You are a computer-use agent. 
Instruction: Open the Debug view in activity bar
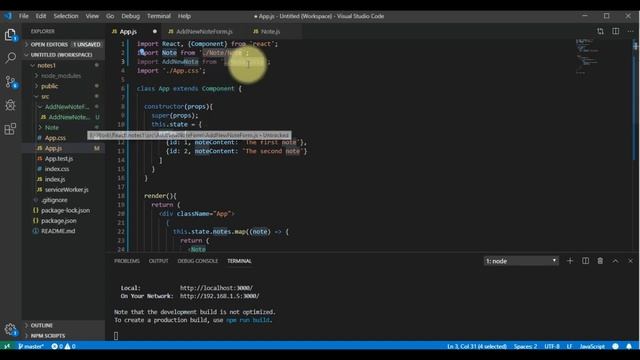10,105
